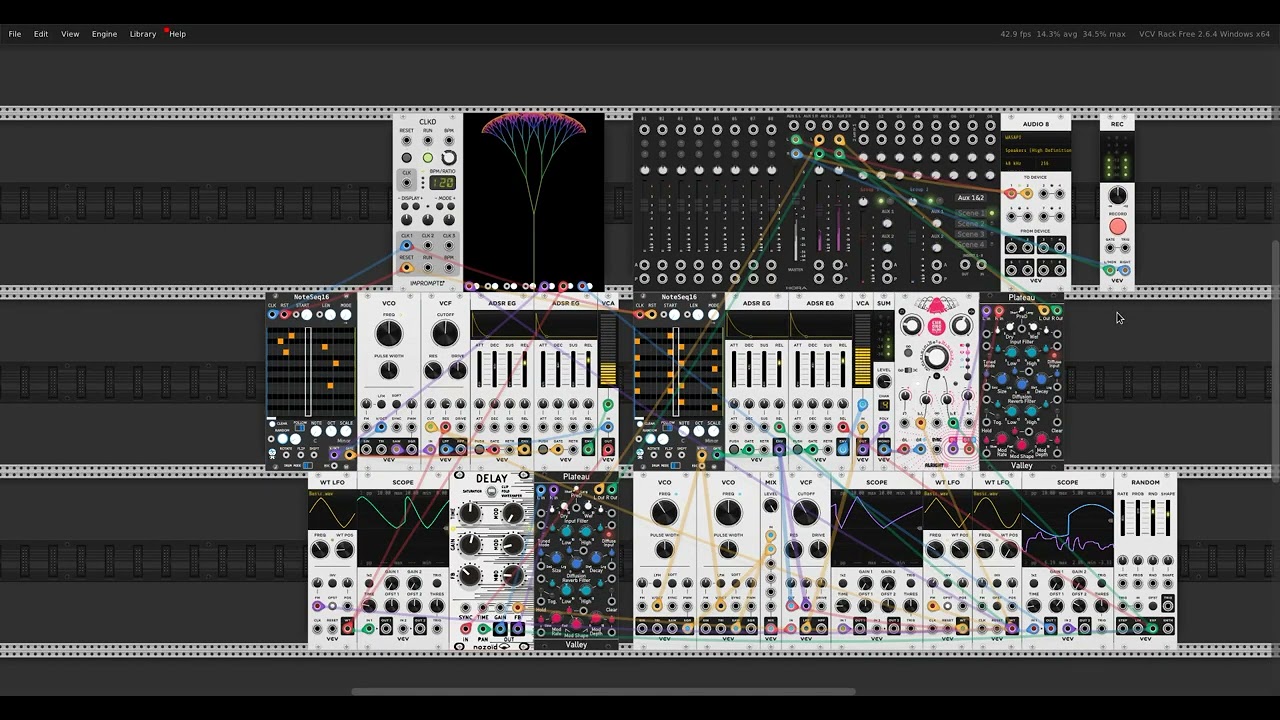Image resolution: width=1280 pixels, height=720 pixels.
Task: Click the DRIVE knob on middle-row VCF
Action: tap(458, 371)
